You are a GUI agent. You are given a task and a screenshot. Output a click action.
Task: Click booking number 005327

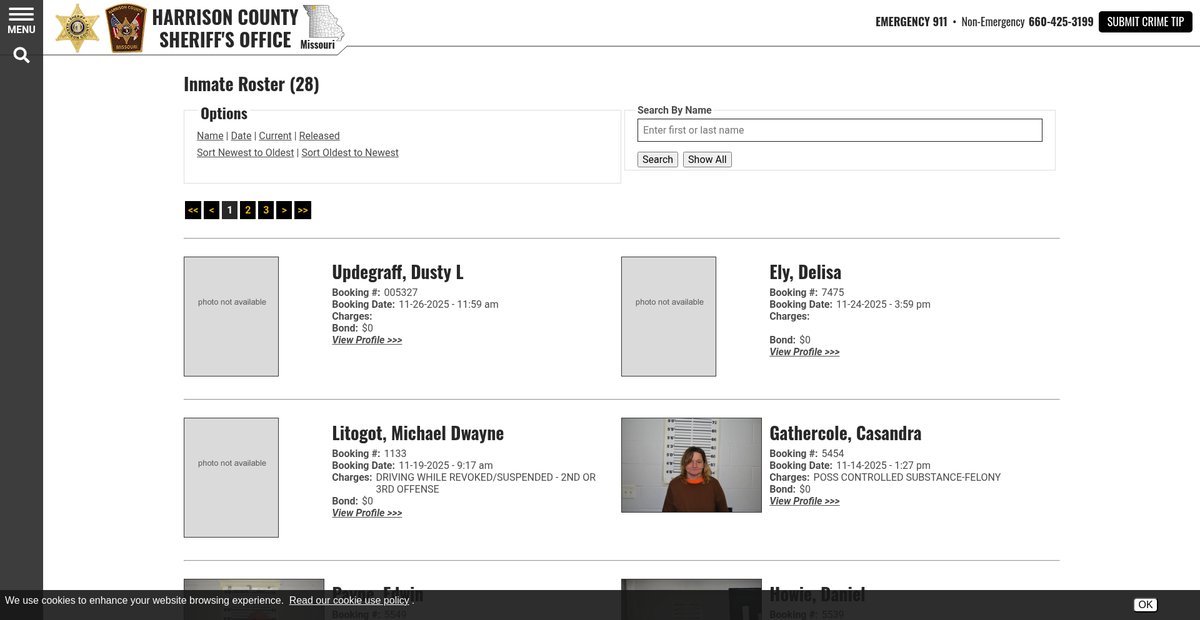coord(401,293)
